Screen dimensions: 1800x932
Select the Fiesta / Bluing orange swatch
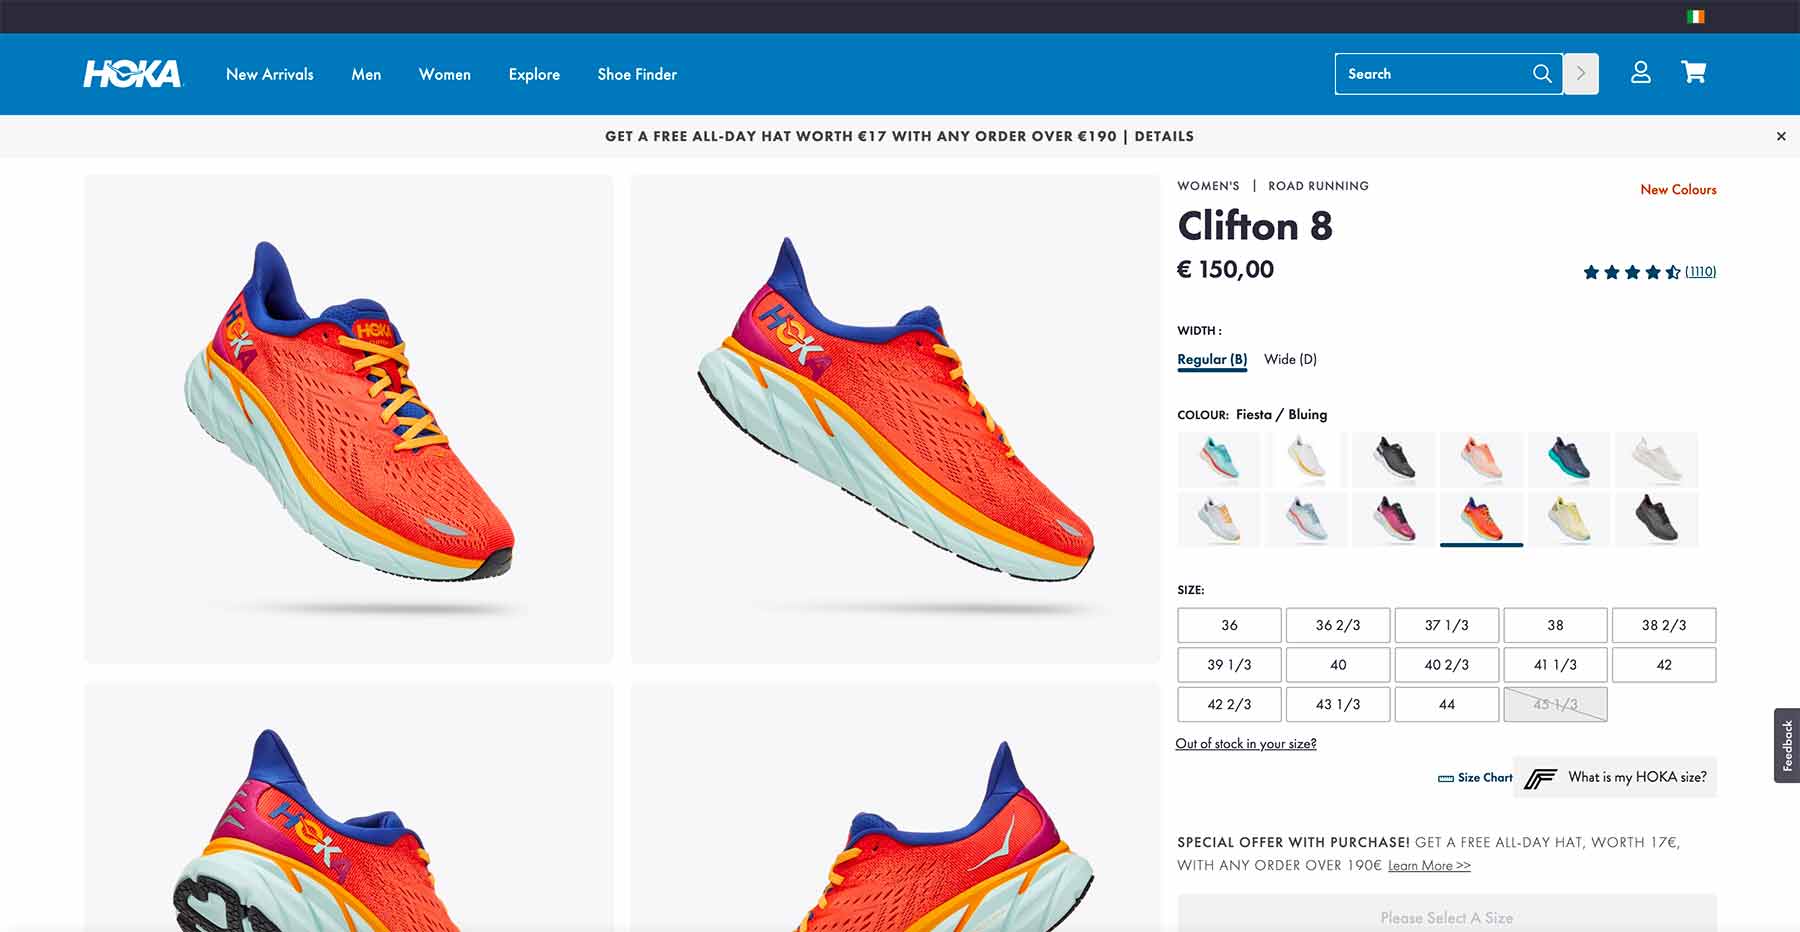click(x=1481, y=520)
